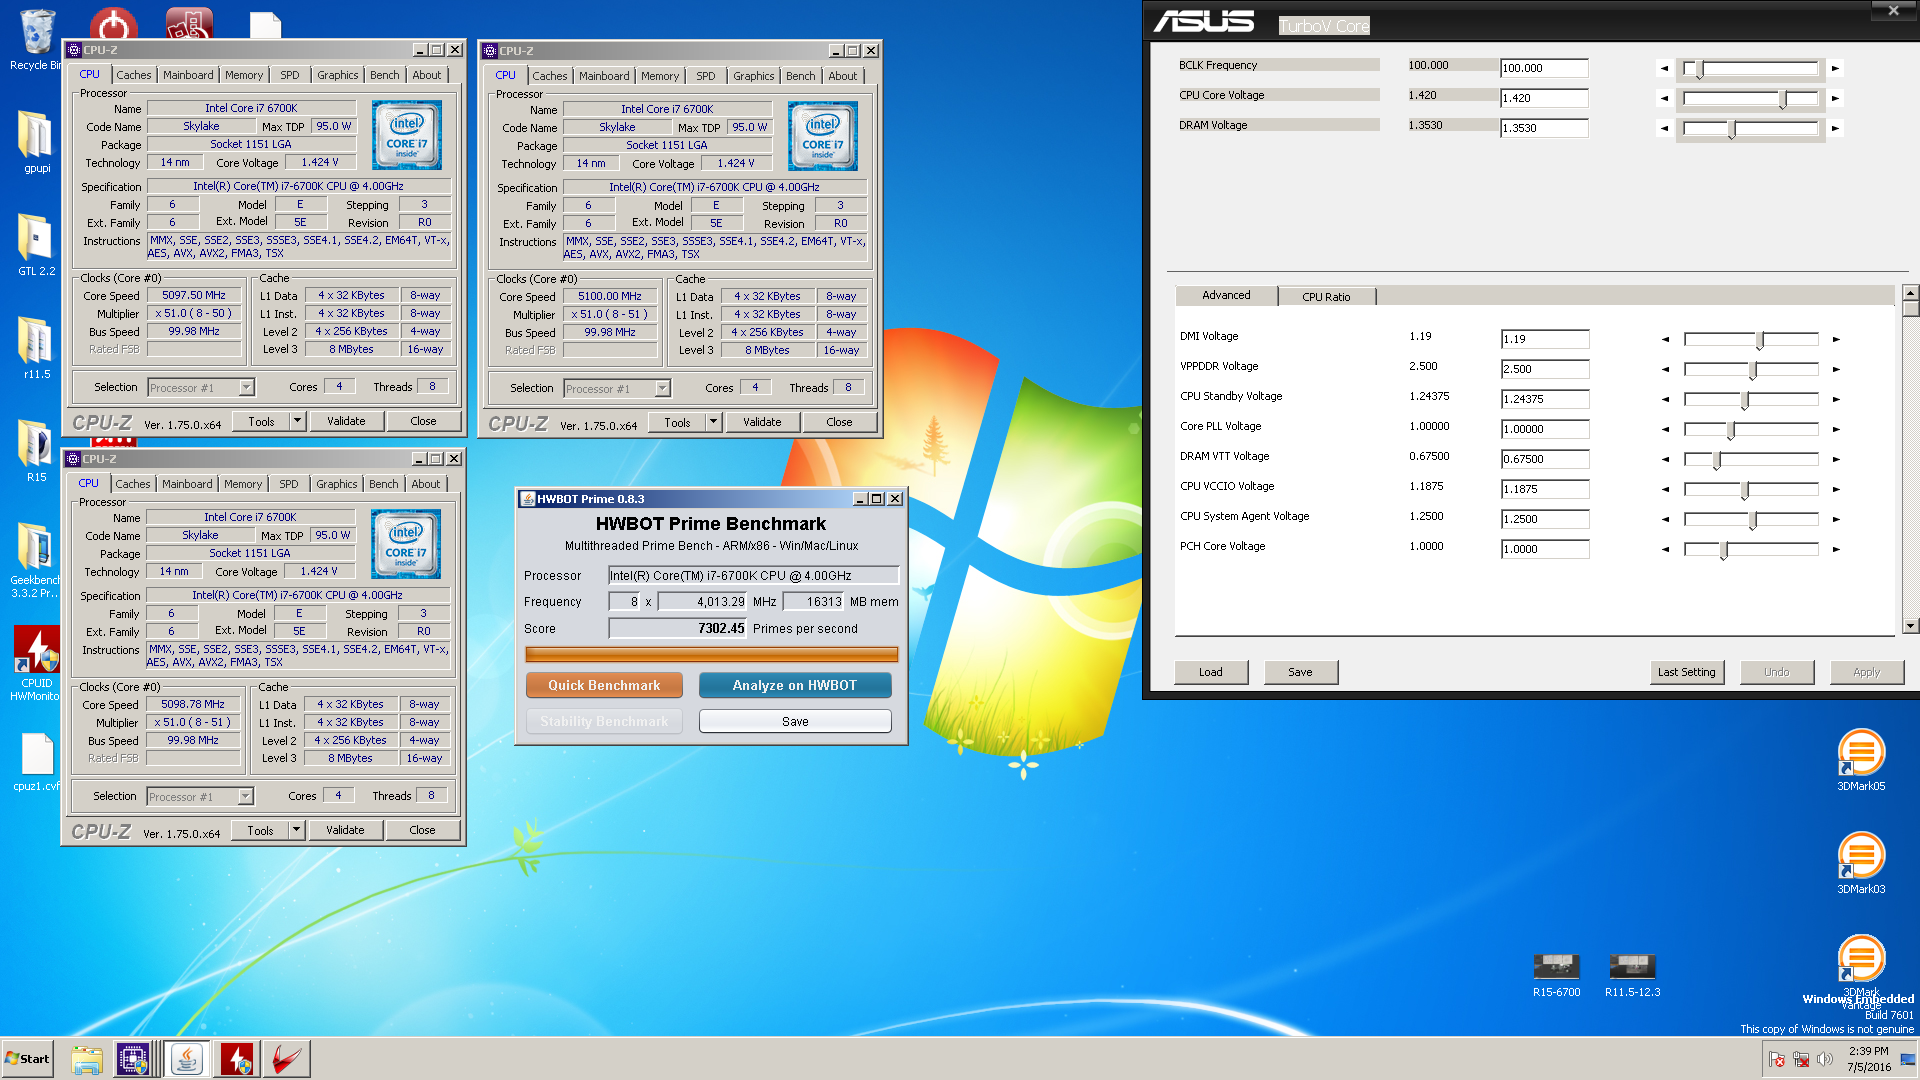Open the r11.5 desktop folder
1920x1080 pixels.
(36, 347)
